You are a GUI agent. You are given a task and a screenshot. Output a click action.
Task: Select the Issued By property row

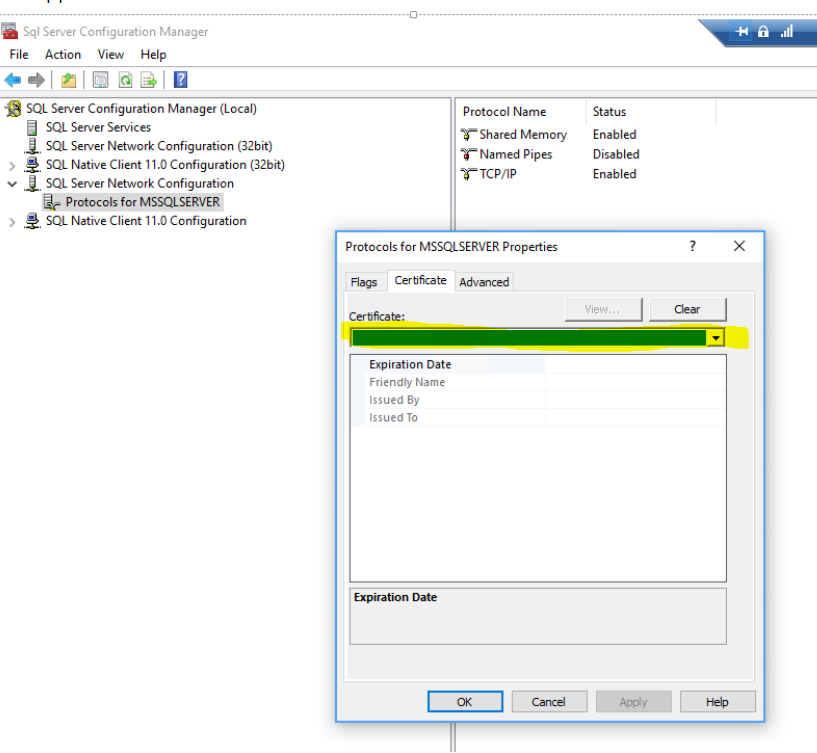point(538,400)
